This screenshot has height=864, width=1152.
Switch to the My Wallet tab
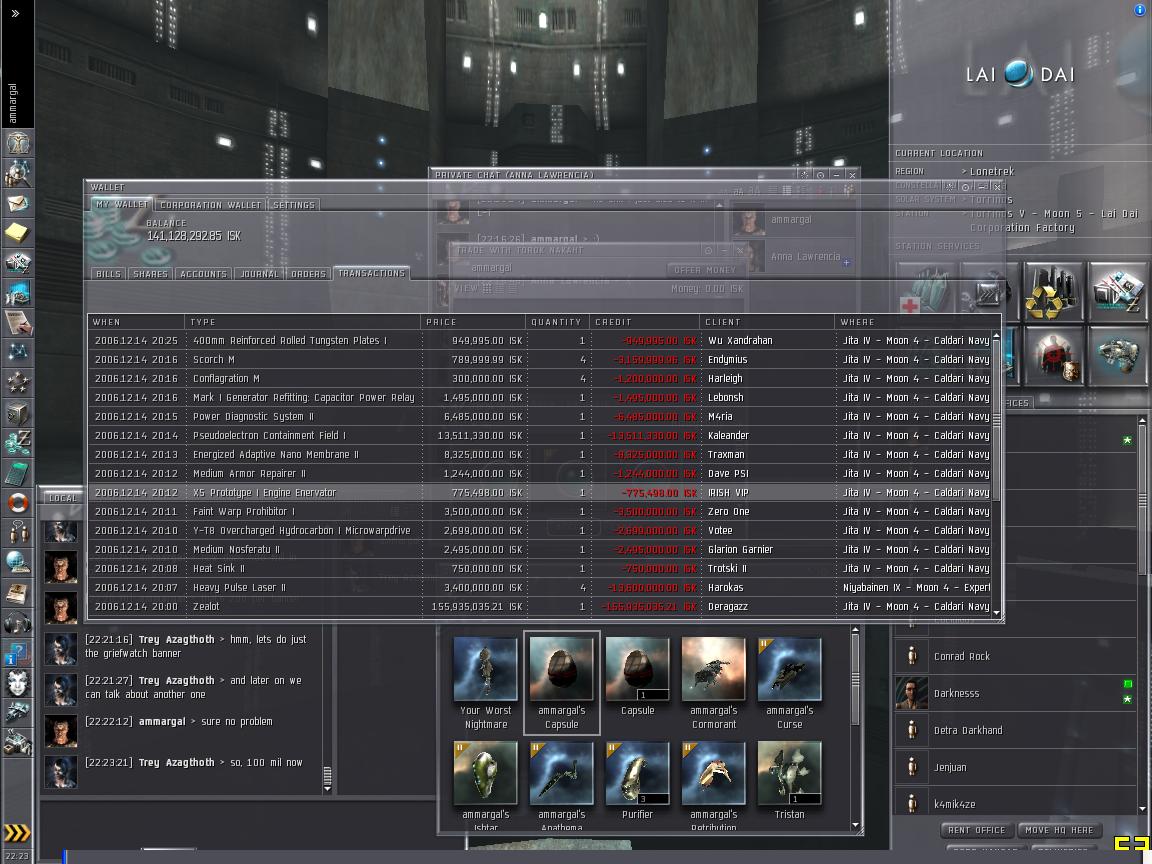tap(122, 204)
